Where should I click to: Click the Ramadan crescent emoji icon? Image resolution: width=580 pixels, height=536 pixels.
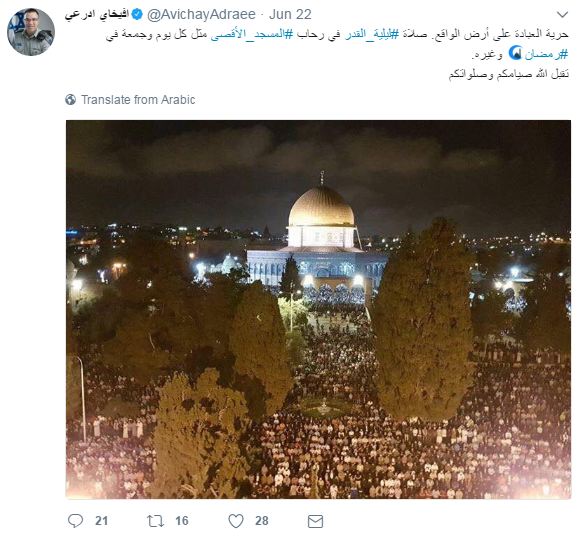[515, 53]
